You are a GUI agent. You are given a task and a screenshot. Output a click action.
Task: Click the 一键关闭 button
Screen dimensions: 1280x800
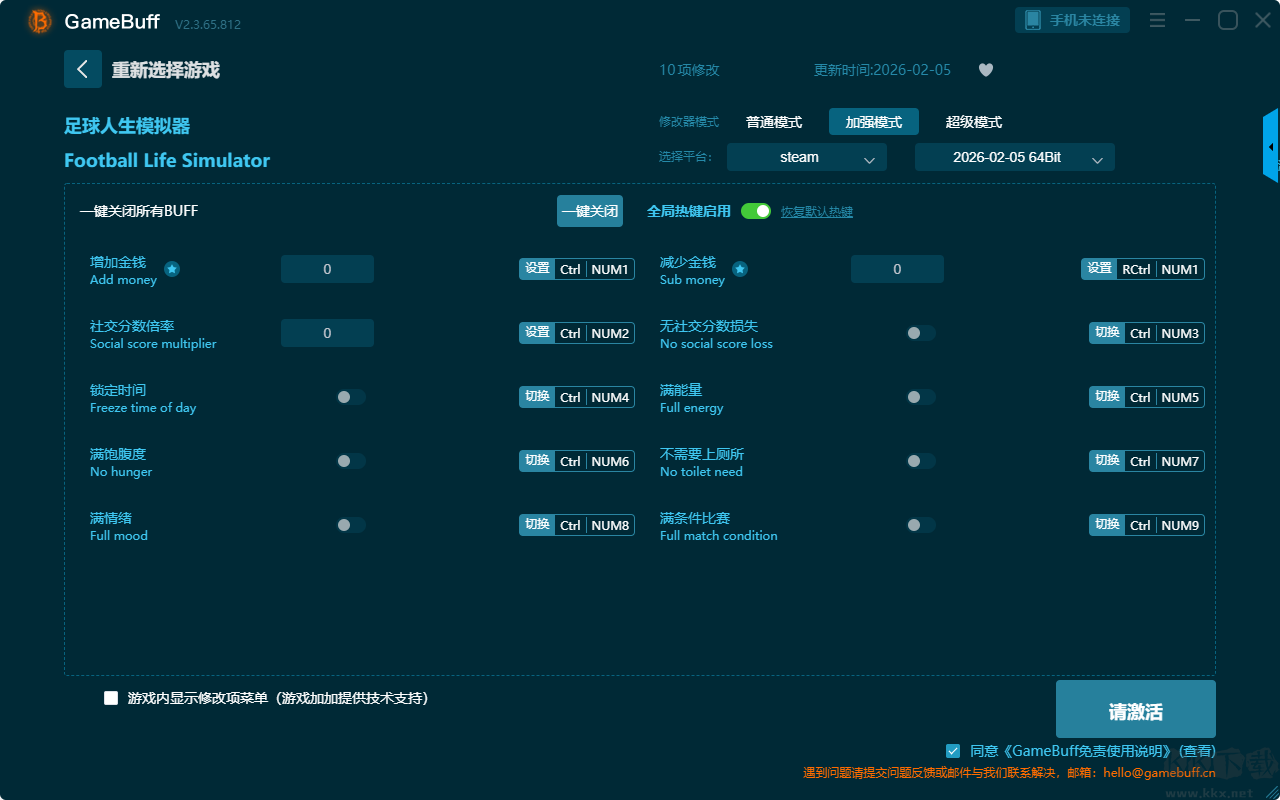[590, 211]
